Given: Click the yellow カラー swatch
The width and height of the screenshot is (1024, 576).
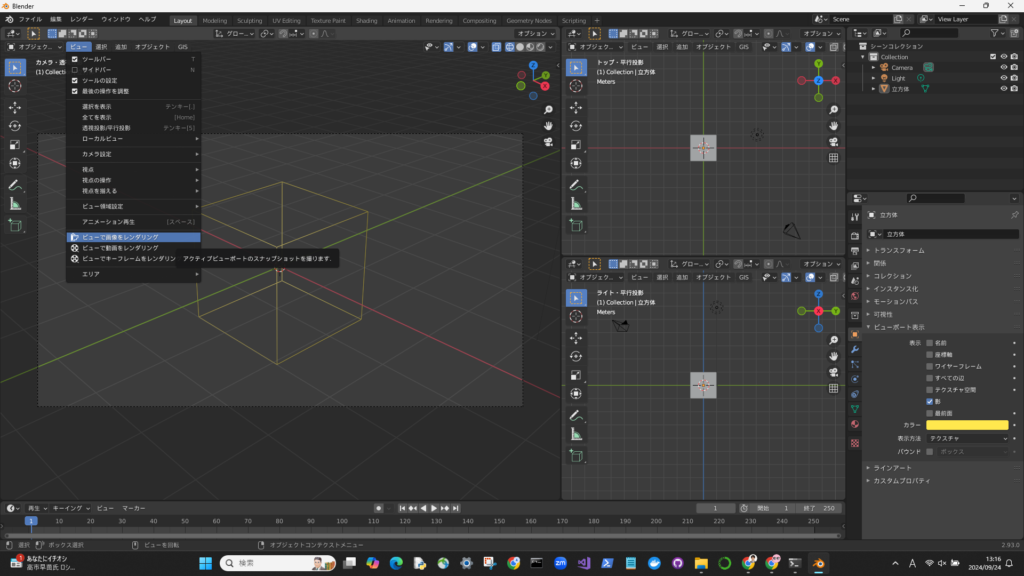Looking at the screenshot, I should [x=966, y=425].
